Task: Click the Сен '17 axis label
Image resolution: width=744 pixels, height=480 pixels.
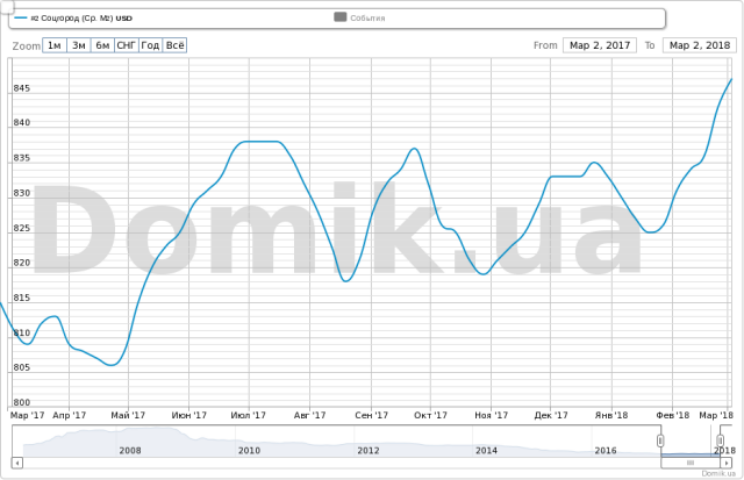Action: pos(372,415)
